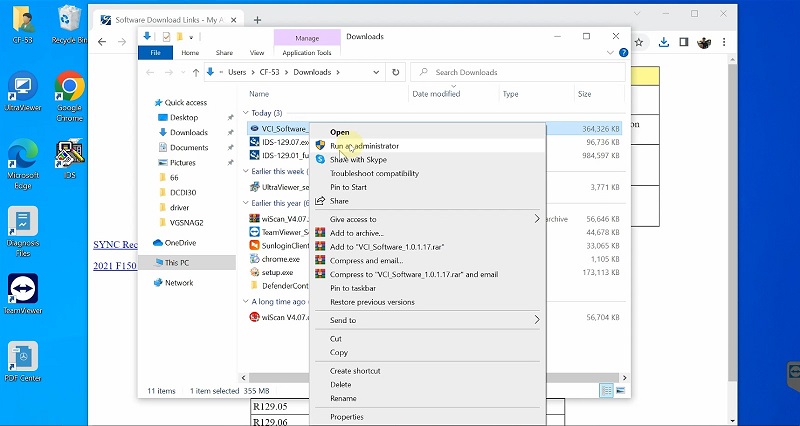Open the Microsoft Edge desktop icon
This screenshot has height=426, width=800.
click(x=22, y=160)
